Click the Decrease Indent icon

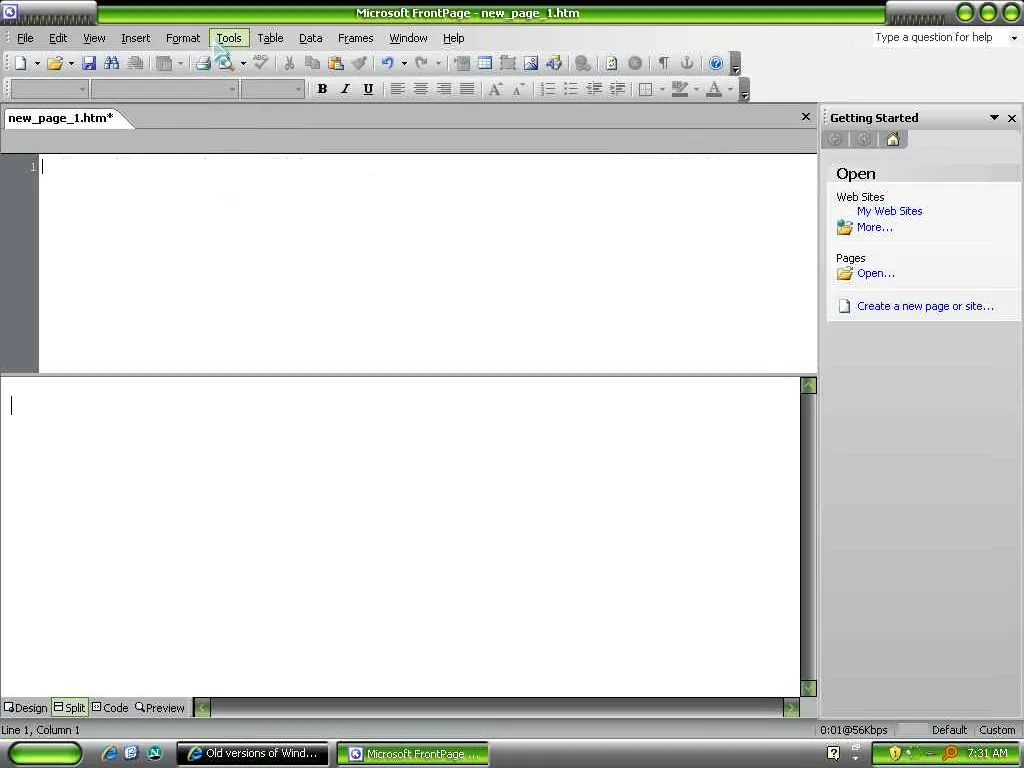(x=594, y=89)
